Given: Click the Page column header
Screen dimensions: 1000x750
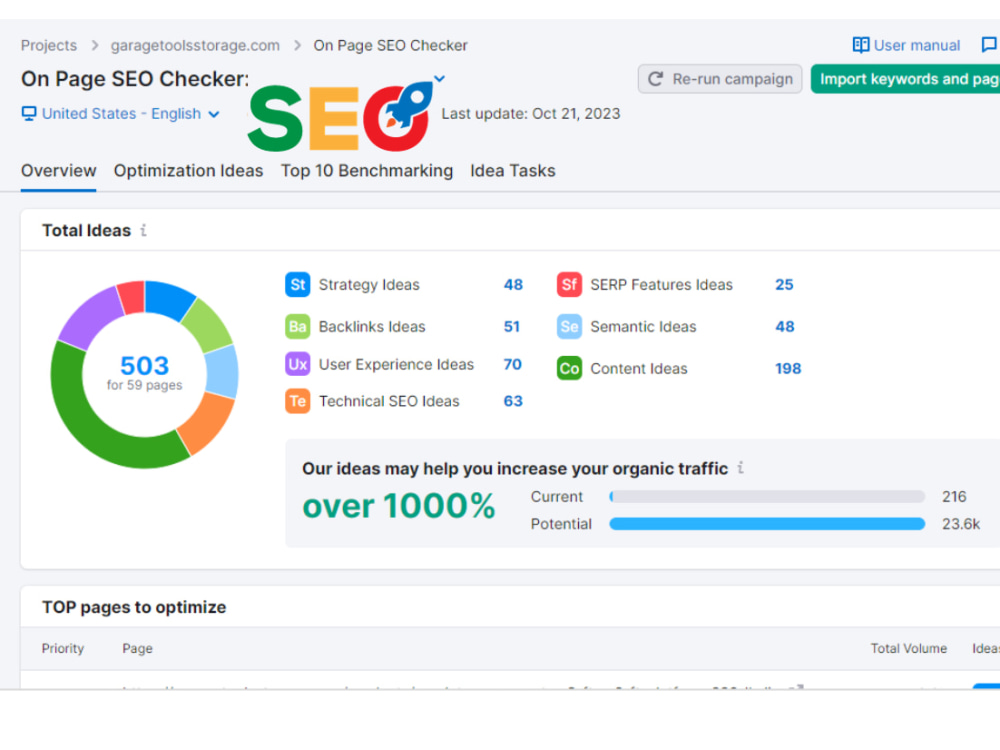Looking at the screenshot, I should click(x=138, y=649).
